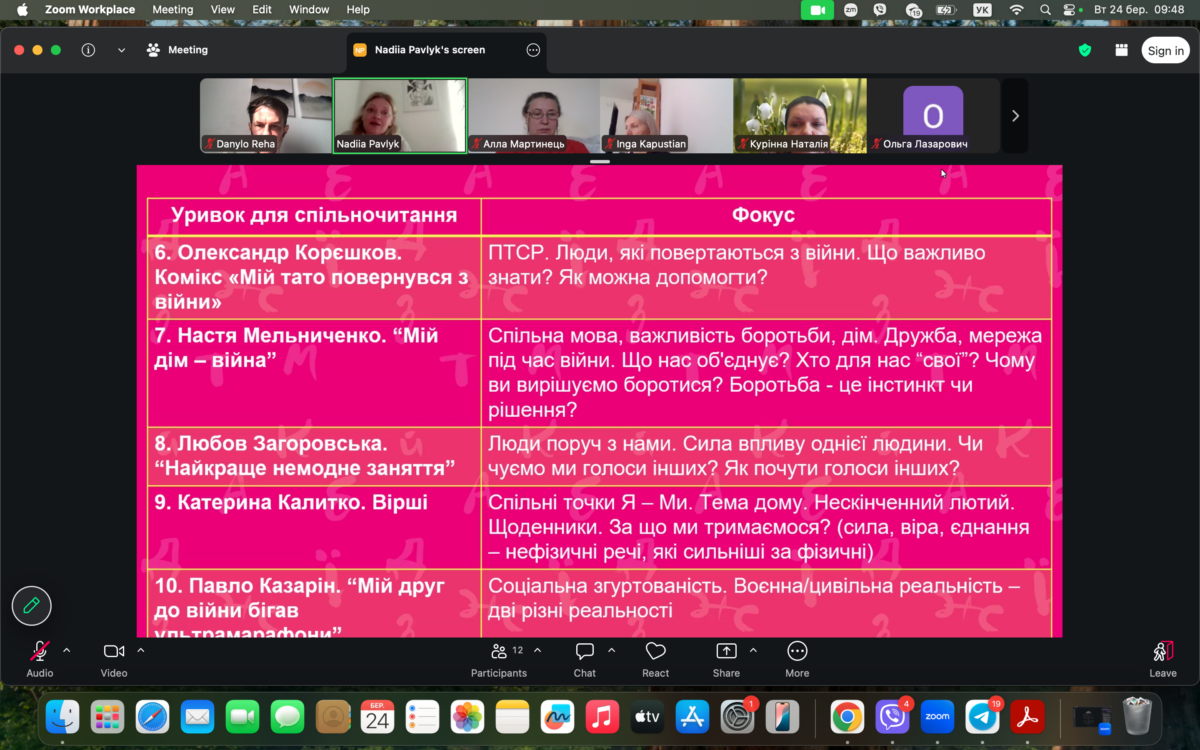This screenshot has height=750, width=1200.
Task: Leave the meeting
Action: (1162, 657)
